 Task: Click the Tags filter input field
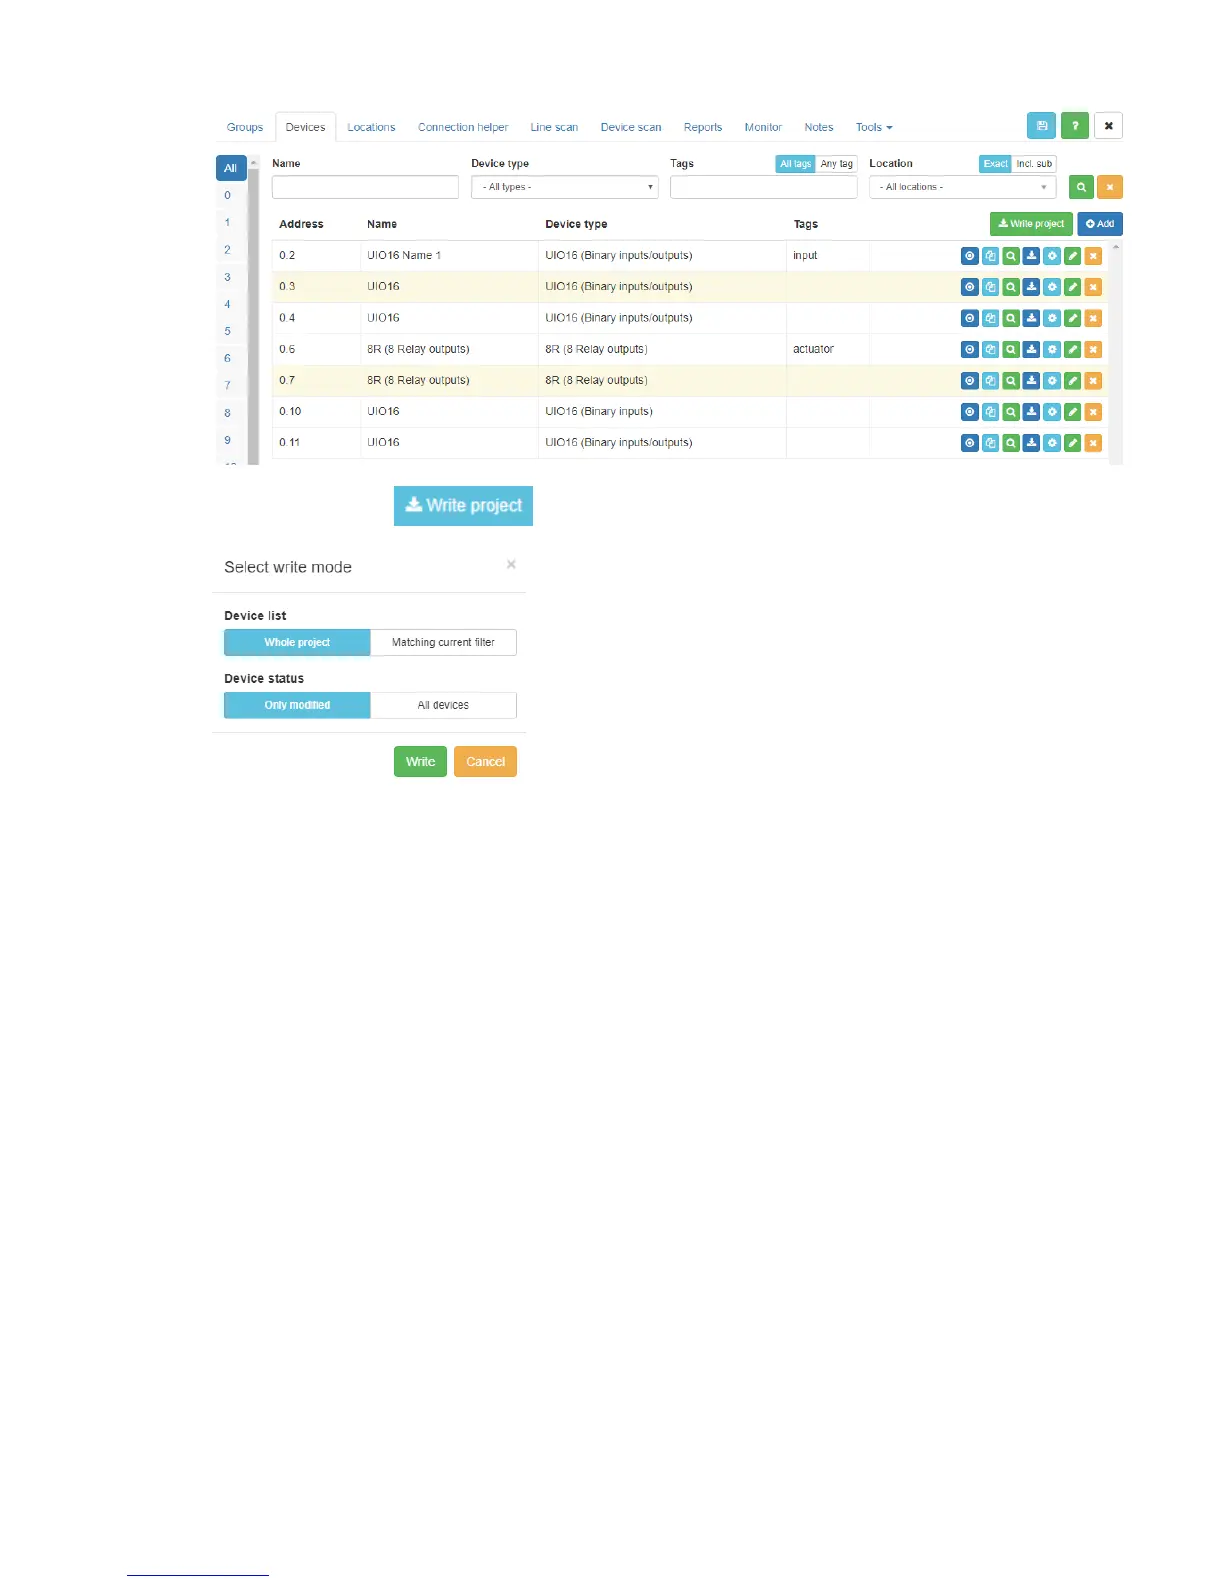pos(763,187)
